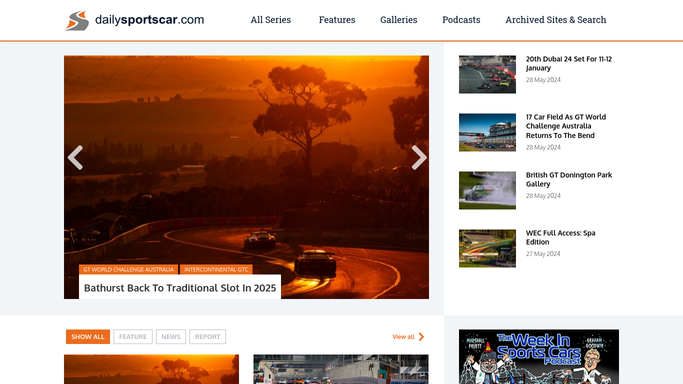The height and width of the screenshot is (384, 683).
Task: Open the 20th Dubai 24 article thumbnail
Action: (x=487, y=74)
